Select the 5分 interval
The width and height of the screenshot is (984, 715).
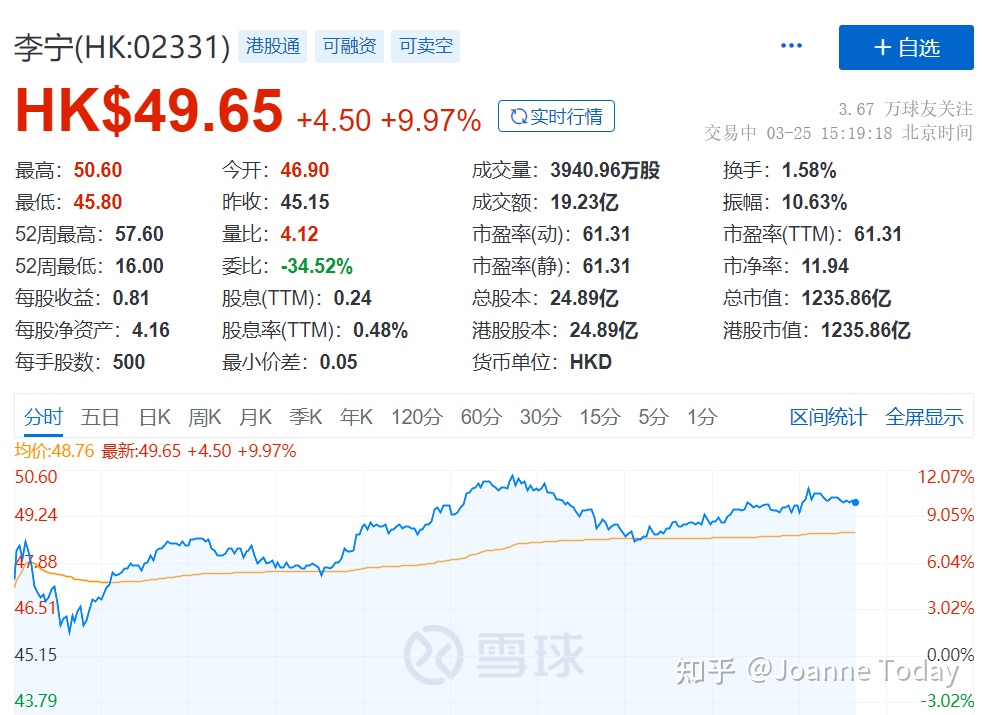pos(655,417)
